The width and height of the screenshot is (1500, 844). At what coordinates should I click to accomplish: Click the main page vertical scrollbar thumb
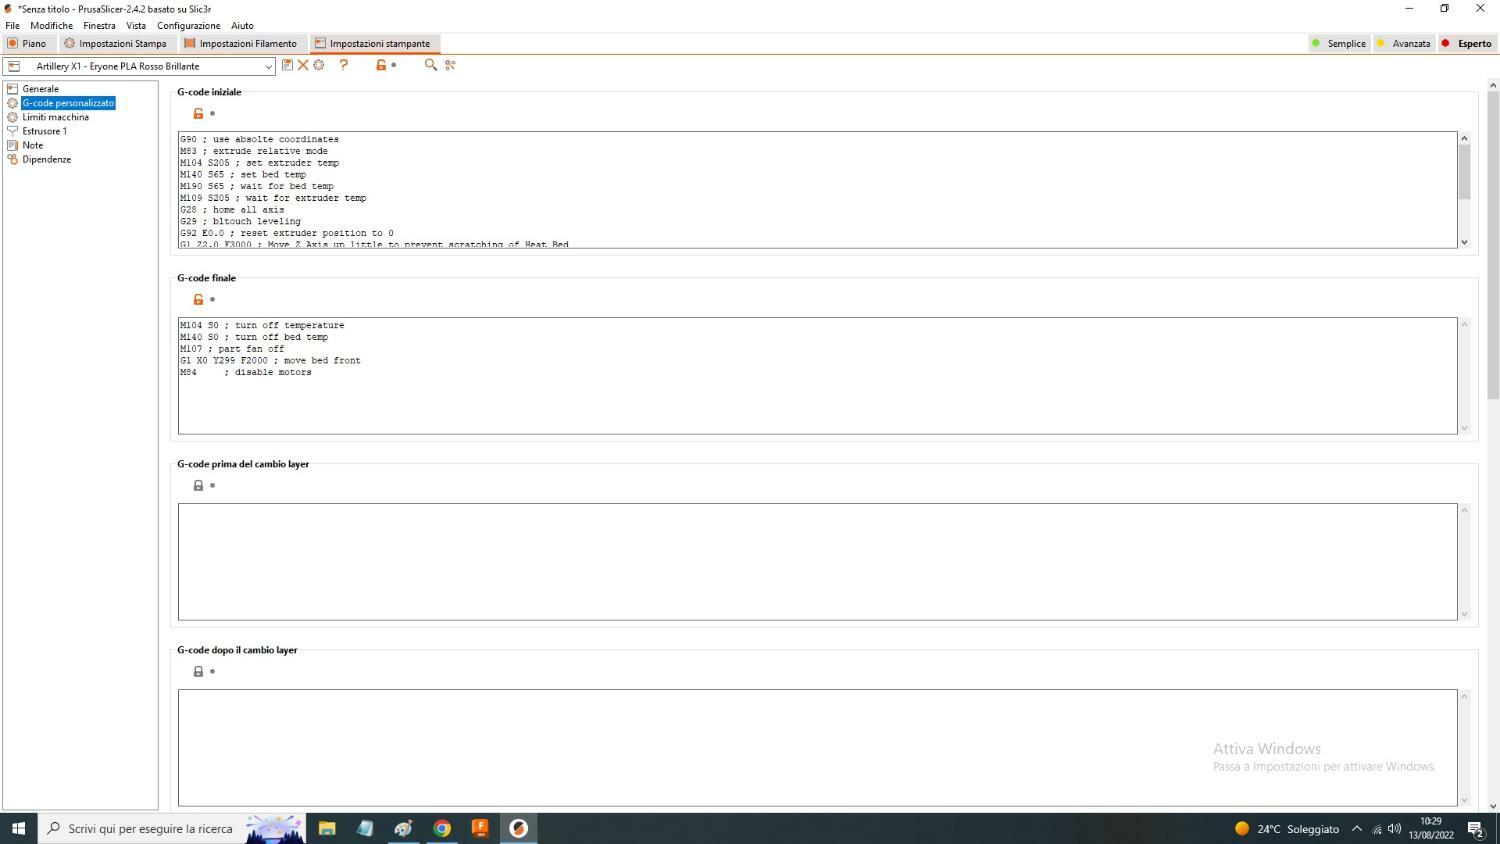click(x=1493, y=245)
